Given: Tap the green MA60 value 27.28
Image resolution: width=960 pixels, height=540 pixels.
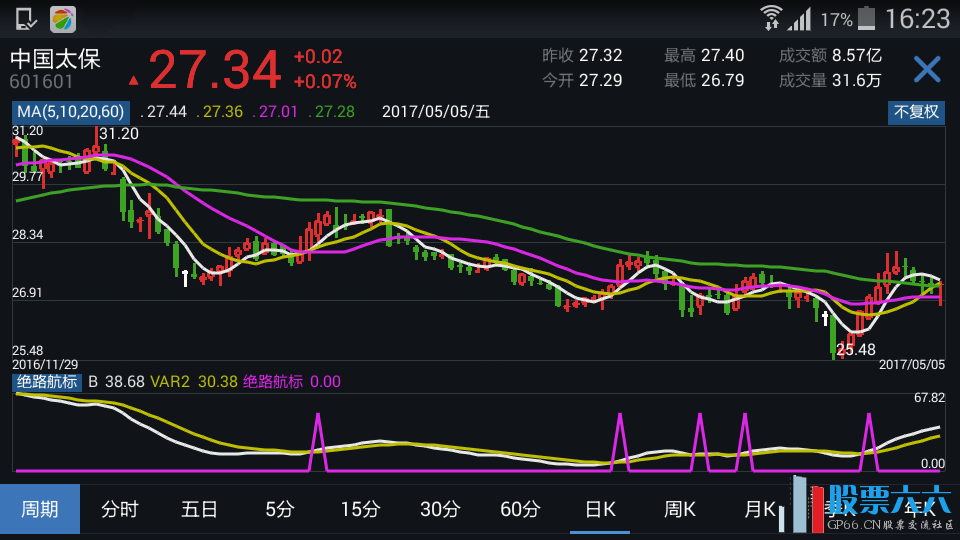Looking at the screenshot, I should click(x=332, y=112).
